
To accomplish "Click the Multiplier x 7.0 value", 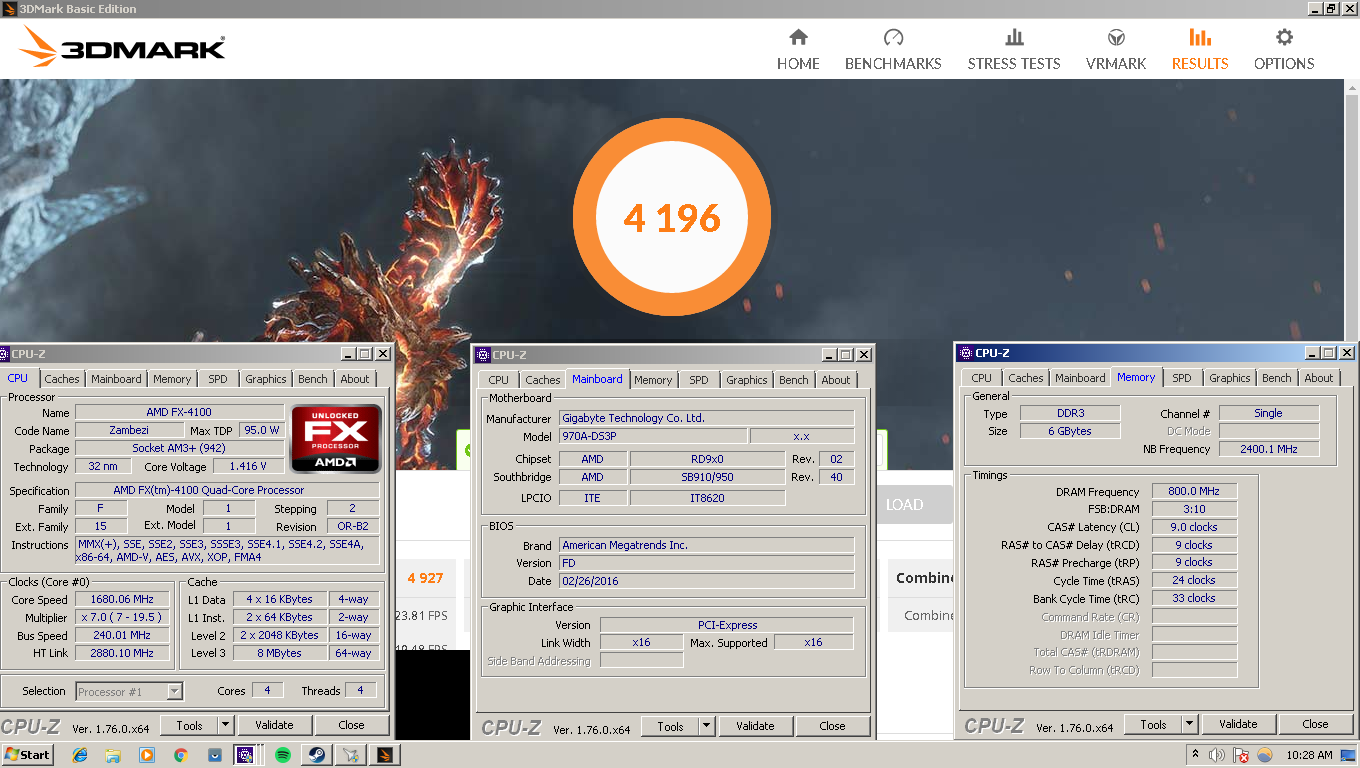I will [122, 617].
